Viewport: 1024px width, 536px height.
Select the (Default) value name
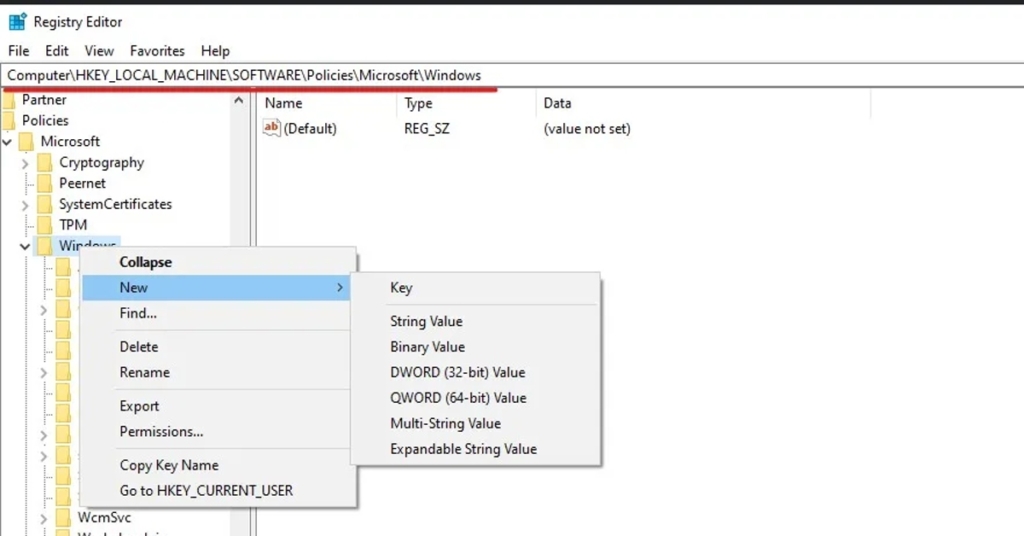pos(310,129)
